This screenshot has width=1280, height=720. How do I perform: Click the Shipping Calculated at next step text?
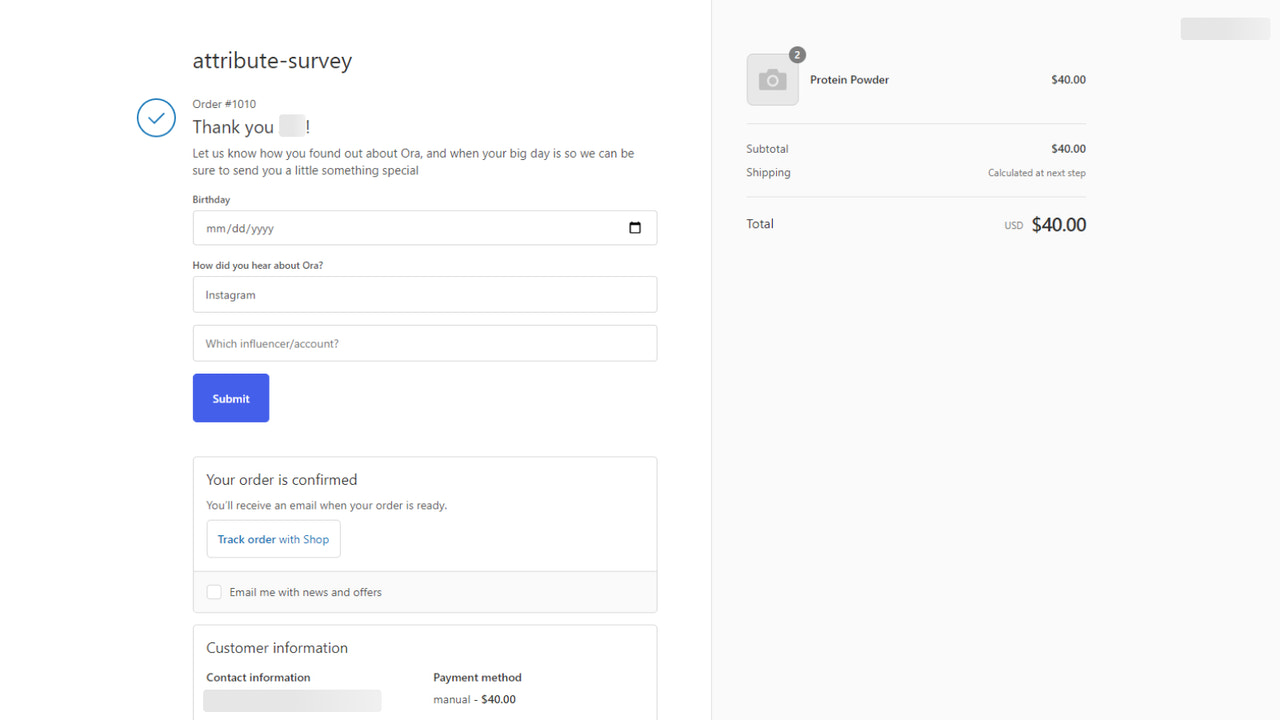1037,172
